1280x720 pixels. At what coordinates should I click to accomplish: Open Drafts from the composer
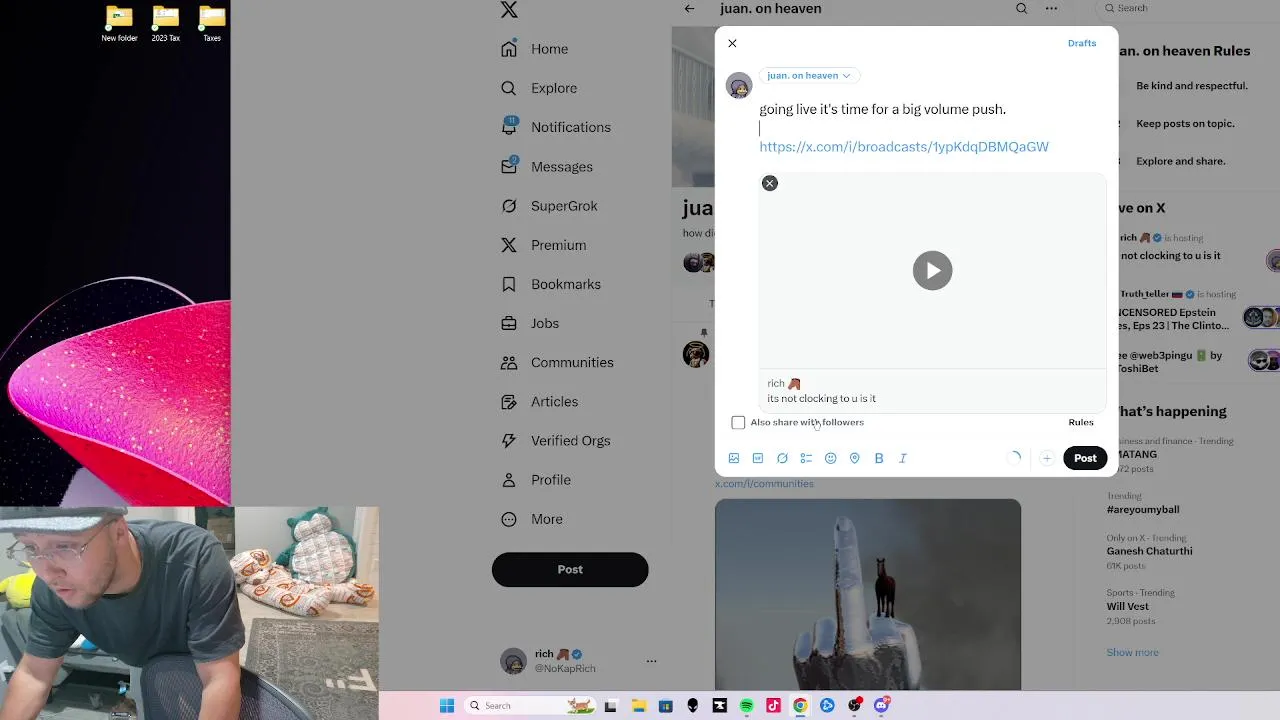1082,43
